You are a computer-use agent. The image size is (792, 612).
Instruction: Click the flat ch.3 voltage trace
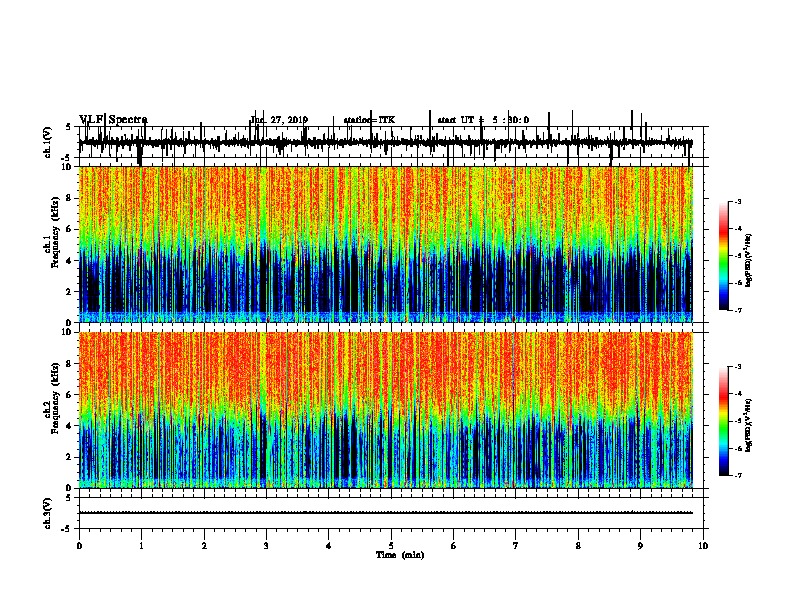pyautogui.click(x=386, y=513)
